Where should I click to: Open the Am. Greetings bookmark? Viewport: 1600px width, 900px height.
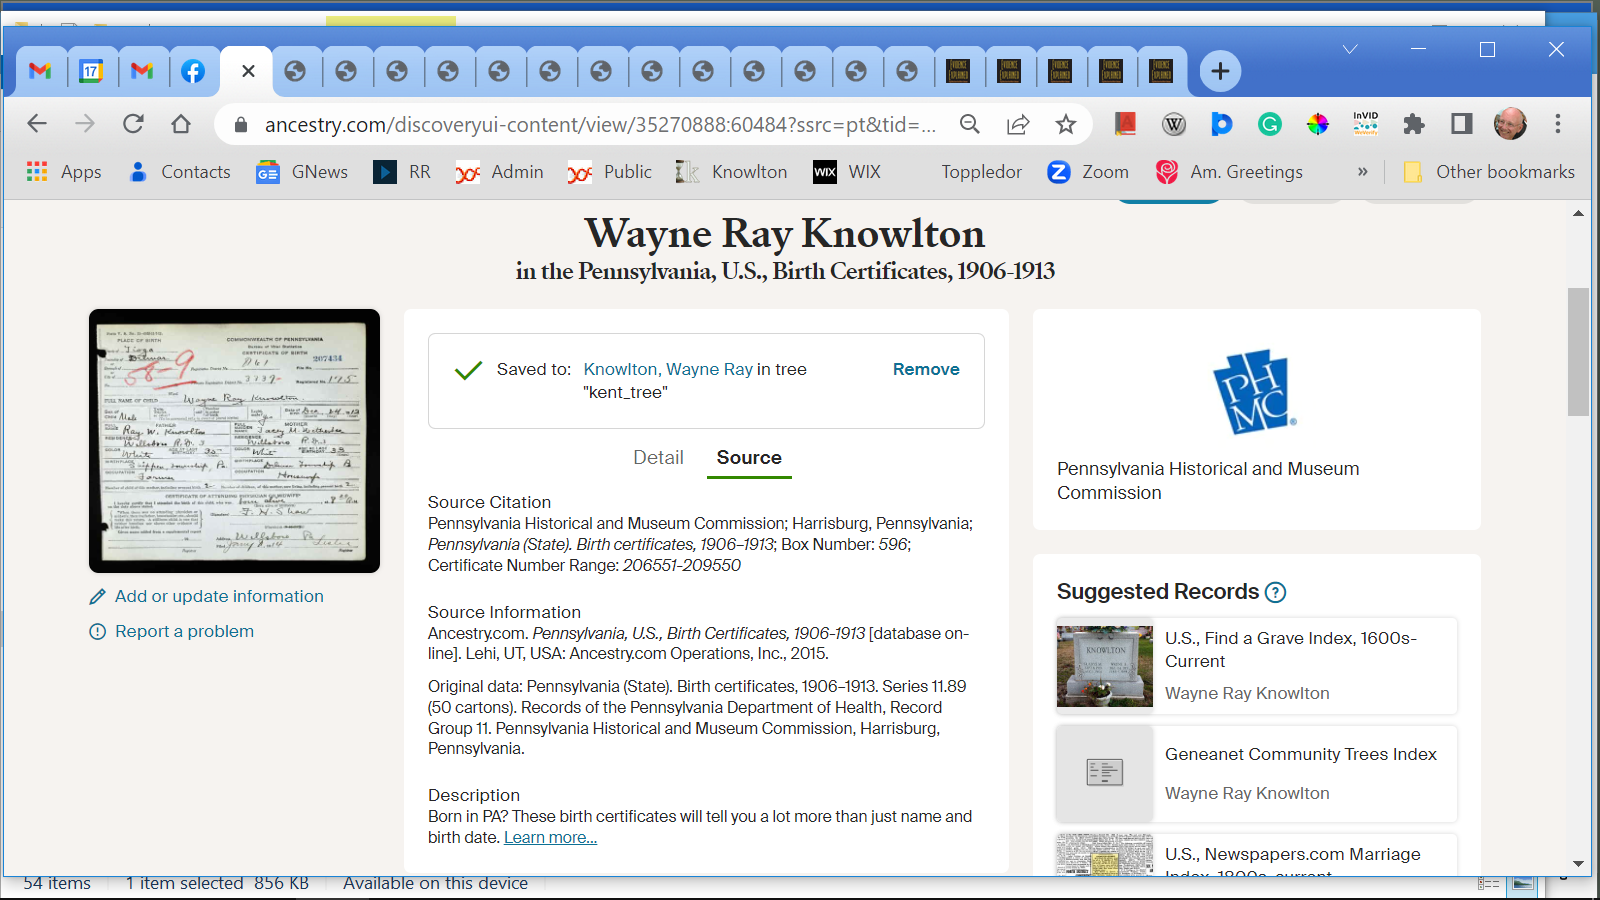coord(1229,172)
